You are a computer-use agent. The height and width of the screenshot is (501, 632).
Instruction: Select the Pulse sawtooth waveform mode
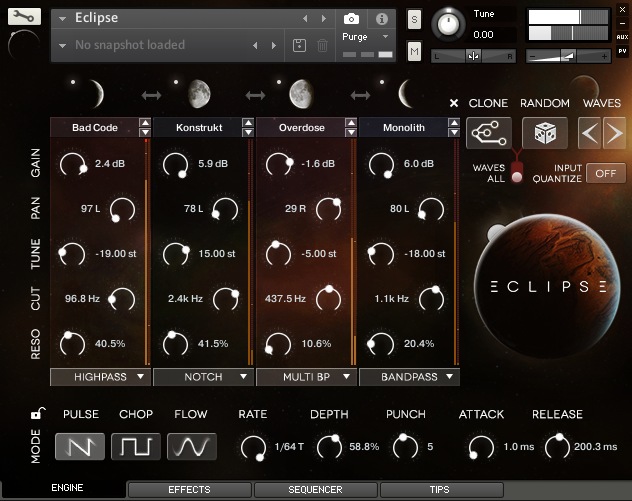point(80,446)
